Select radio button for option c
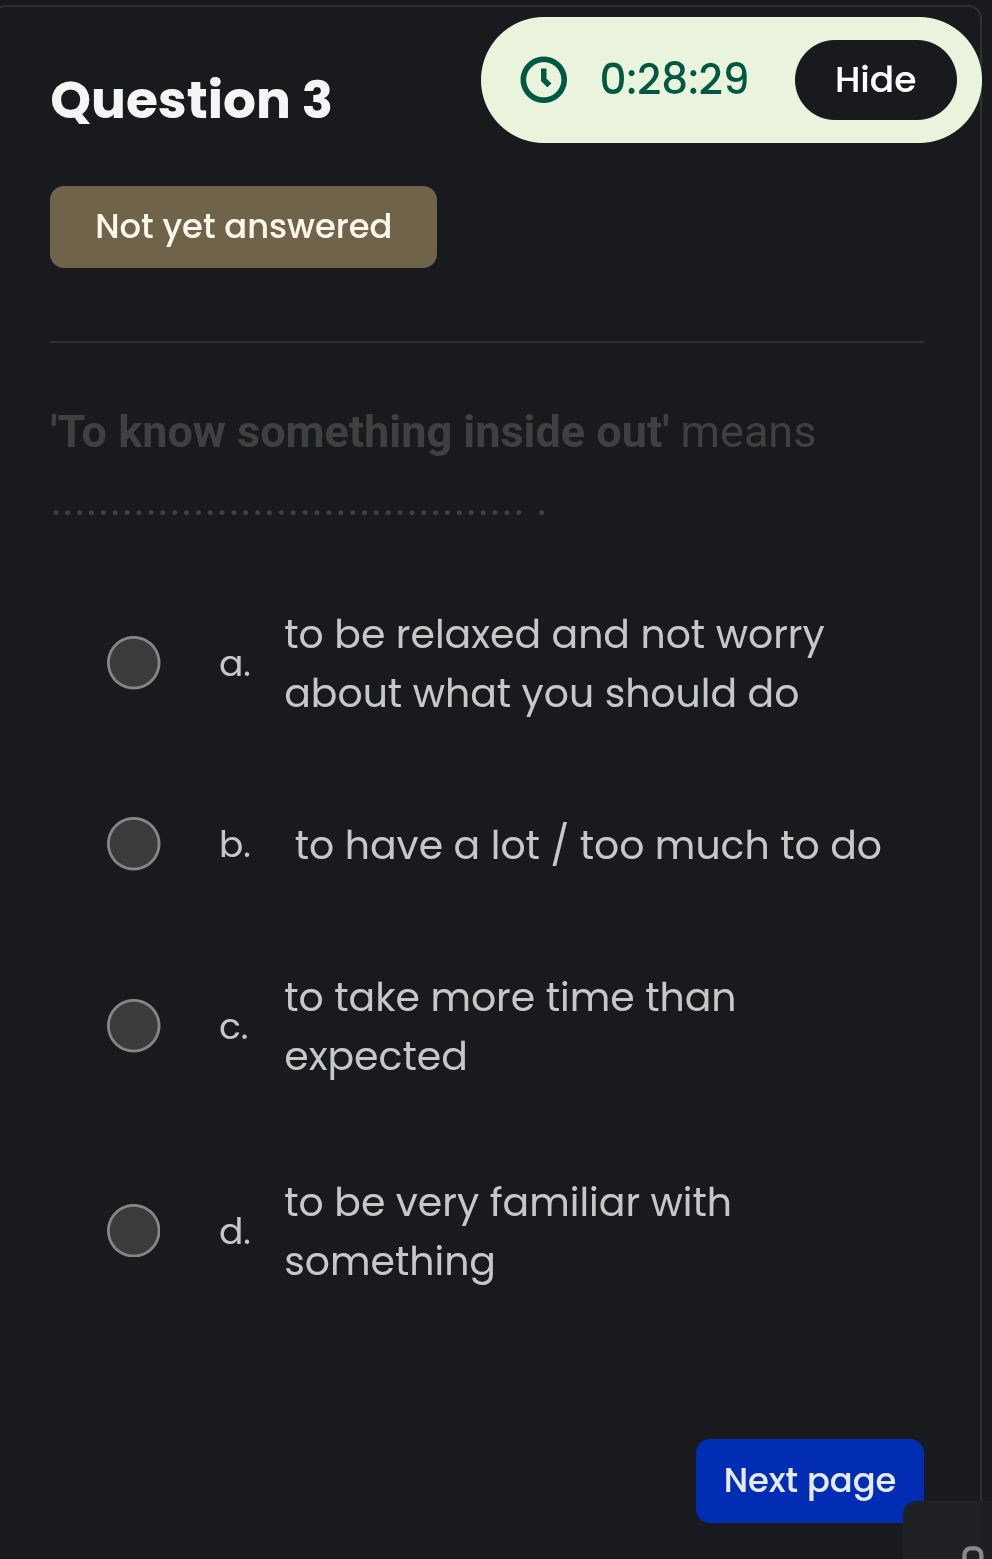Screen dimensions: 992x1559 133,1025
